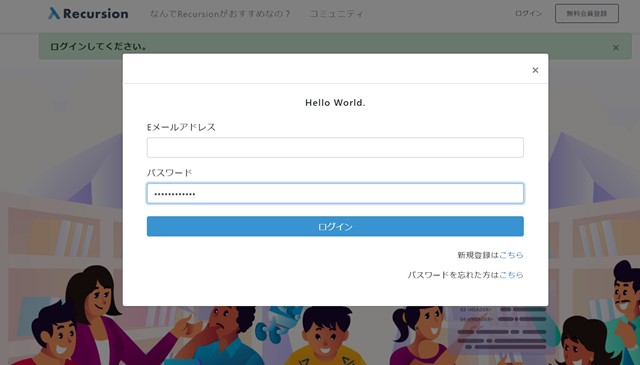Click the 無料会員登録 button
This screenshot has width=640, height=365.
pyautogui.click(x=587, y=13)
